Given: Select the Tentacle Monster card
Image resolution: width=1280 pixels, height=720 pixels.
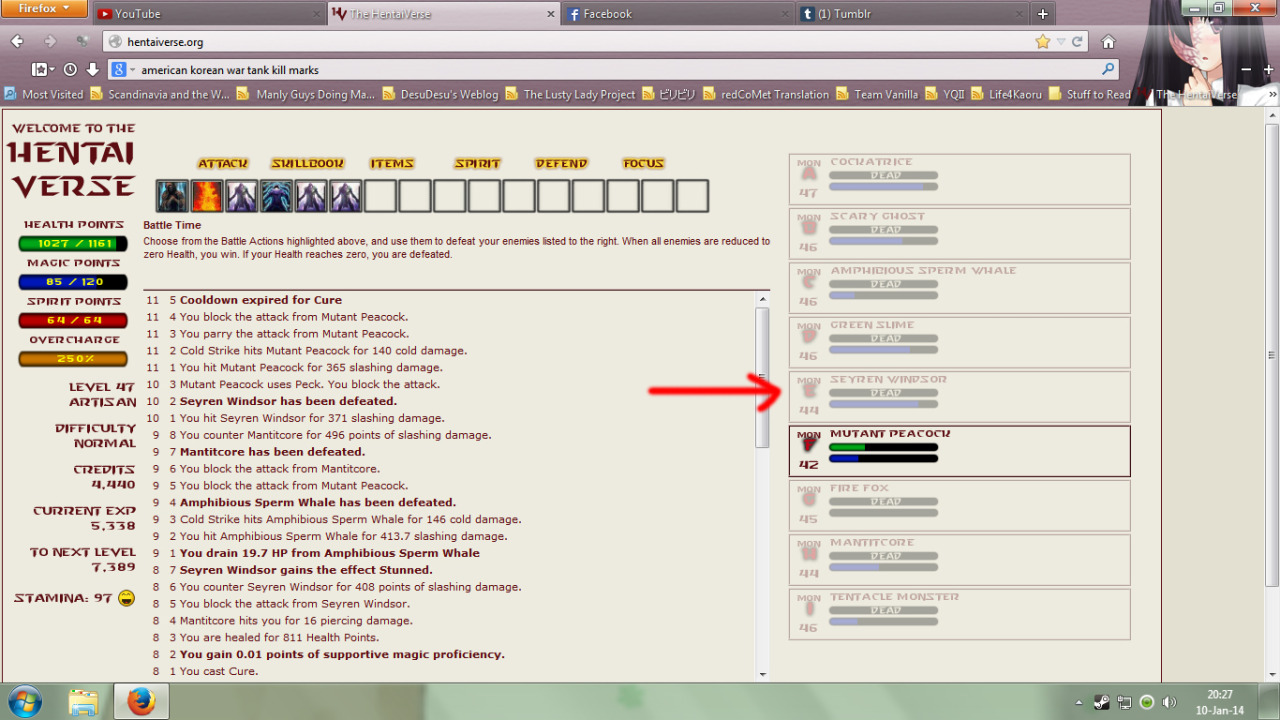Looking at the screenshot, I should [x=960, y=614].
